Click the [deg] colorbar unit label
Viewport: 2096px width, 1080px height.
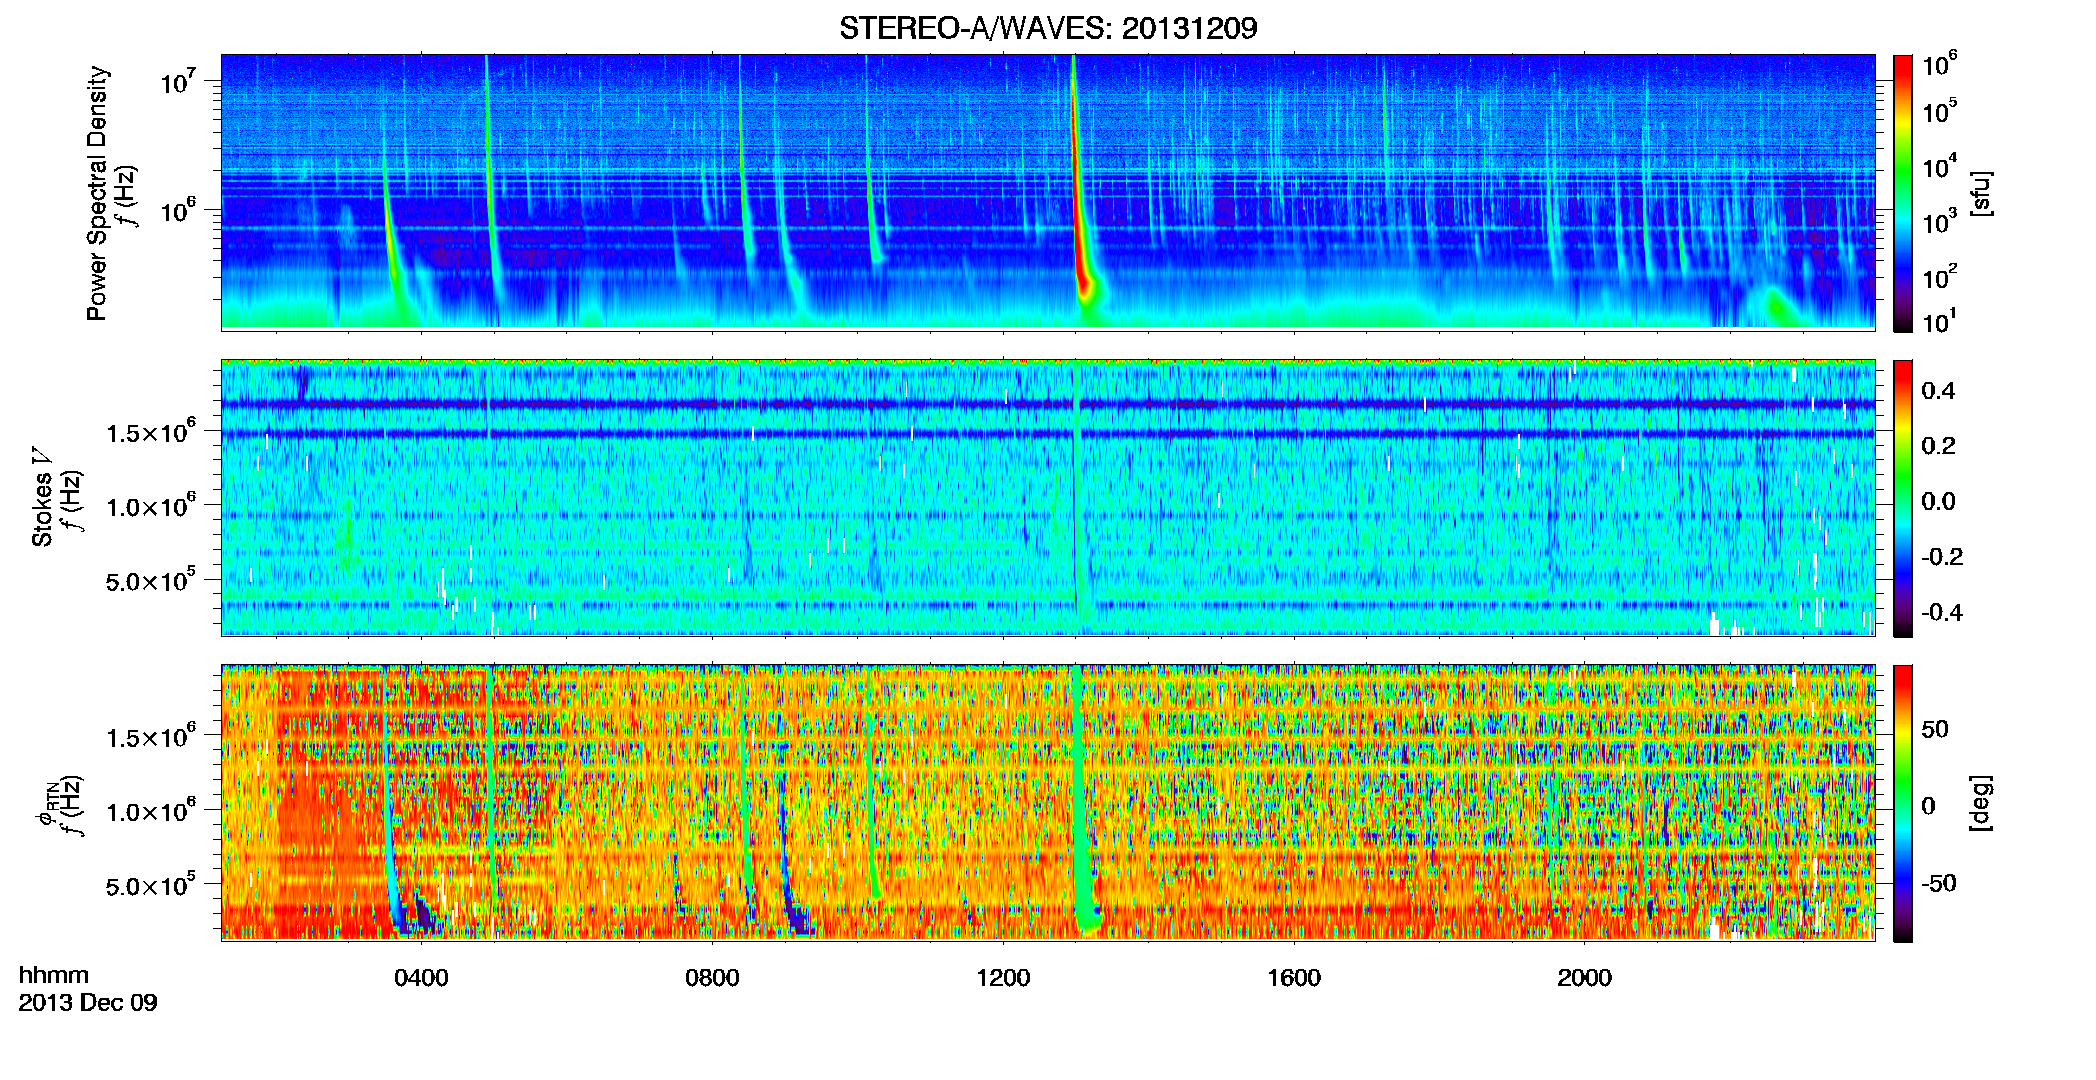pos(1981,803)
